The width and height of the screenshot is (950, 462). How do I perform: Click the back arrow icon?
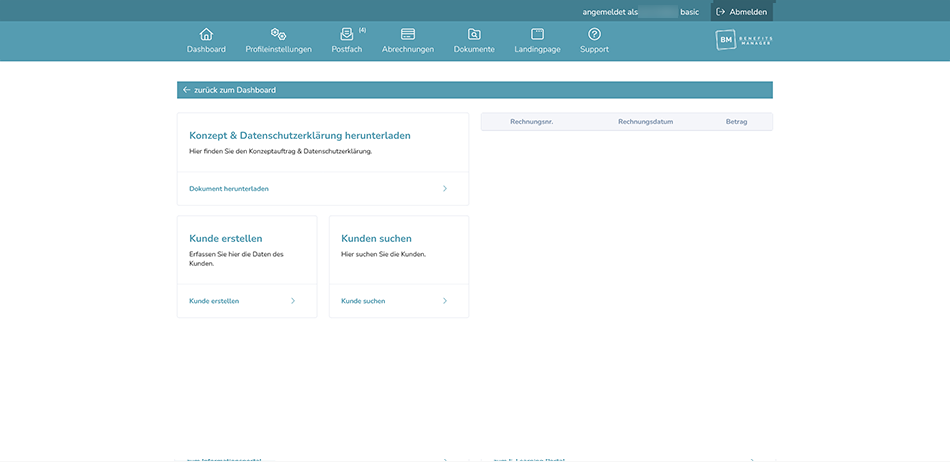click(x=186, y=90)
